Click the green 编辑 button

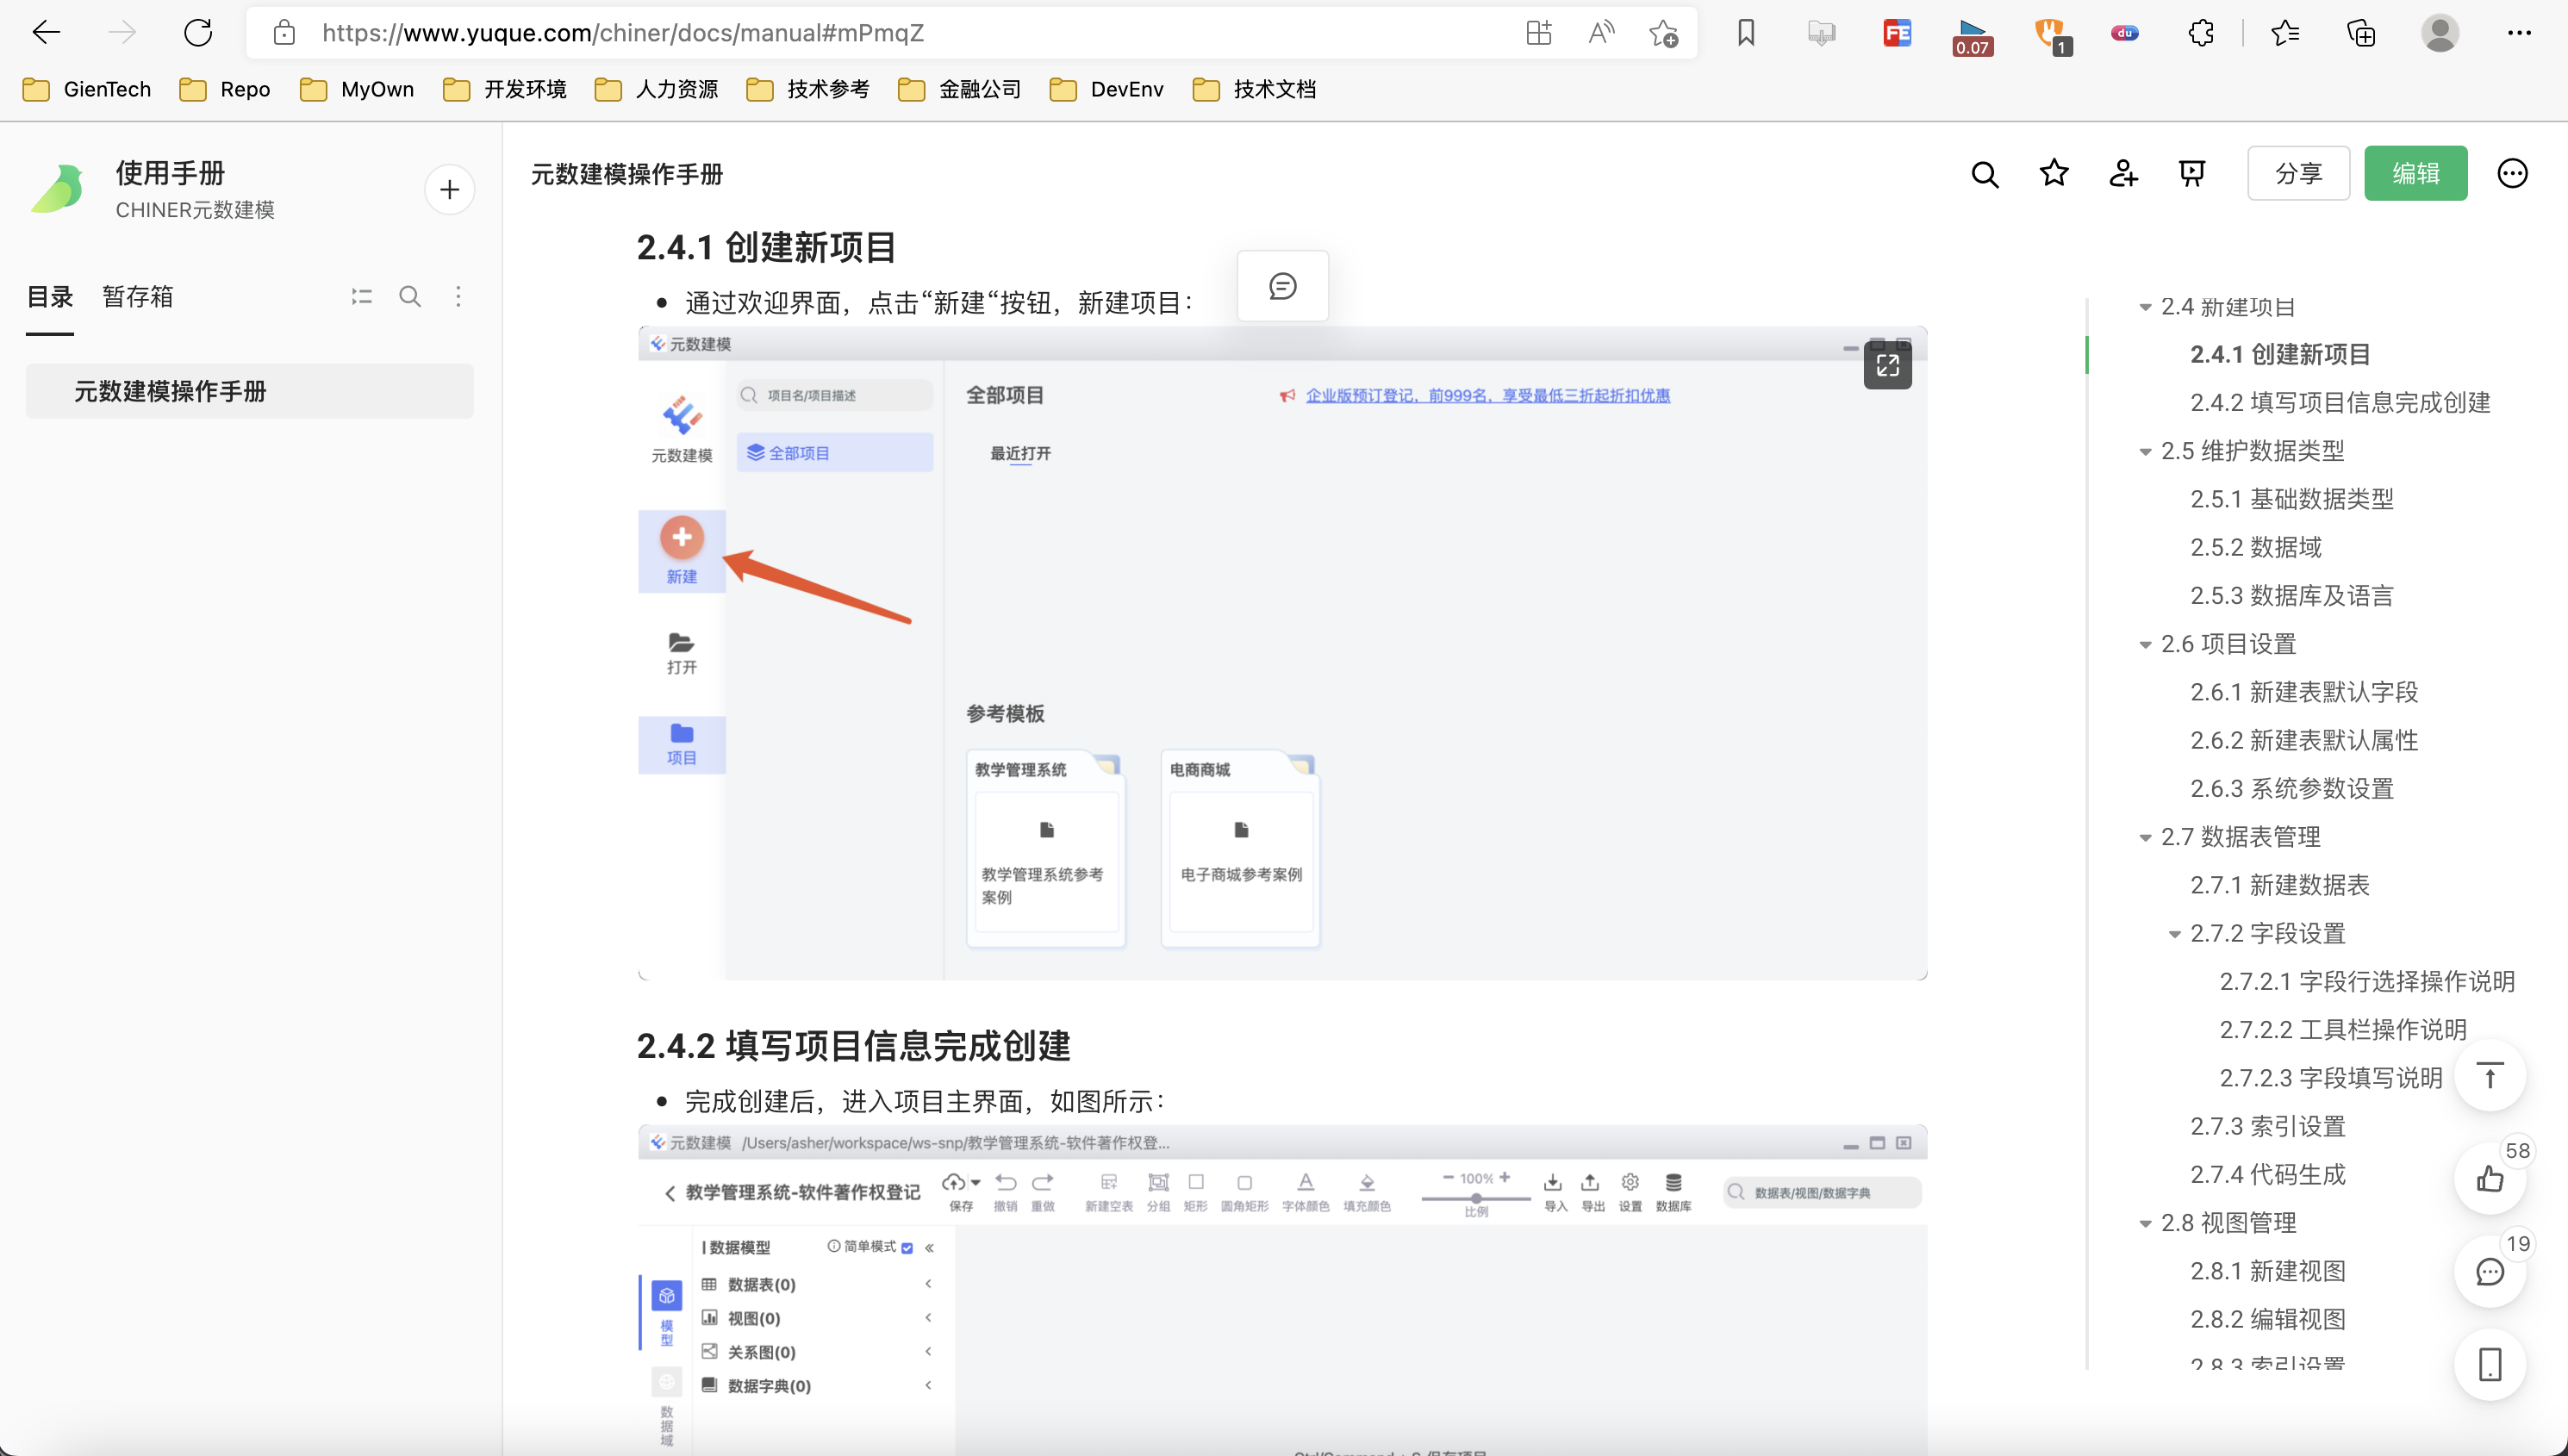pyautogui.click(x=2415, y=174)
